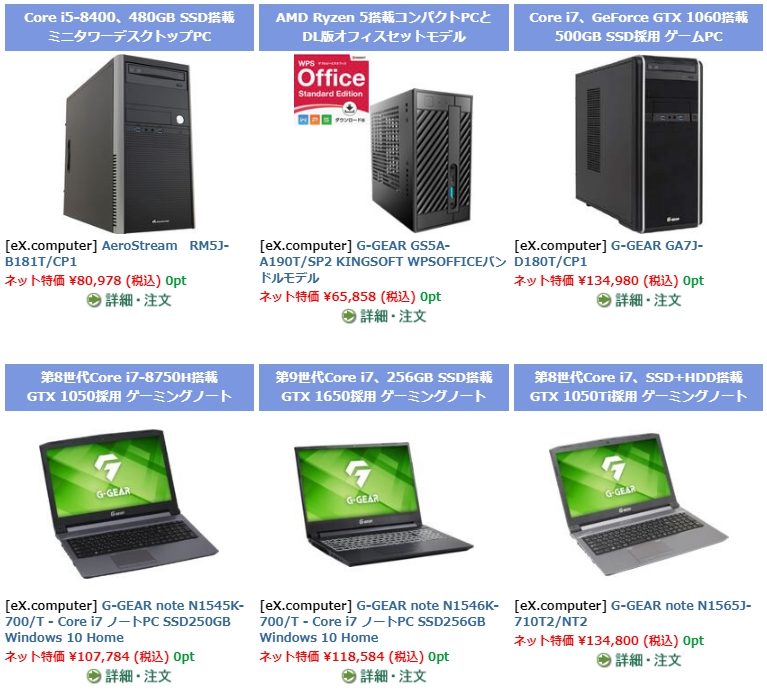Click green arrow icon under AeroStream RM5J
767x695 pixels.
click(x=94, y=300)
